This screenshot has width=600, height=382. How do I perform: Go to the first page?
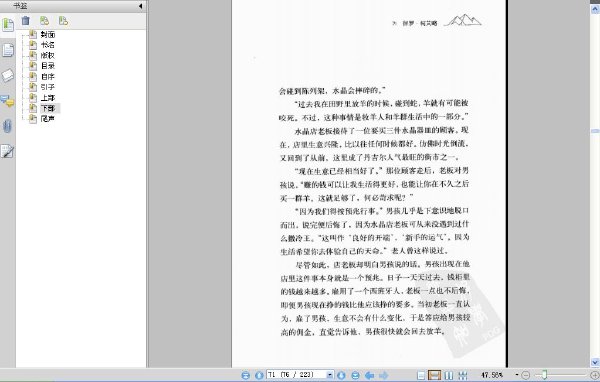pos(246,375)
